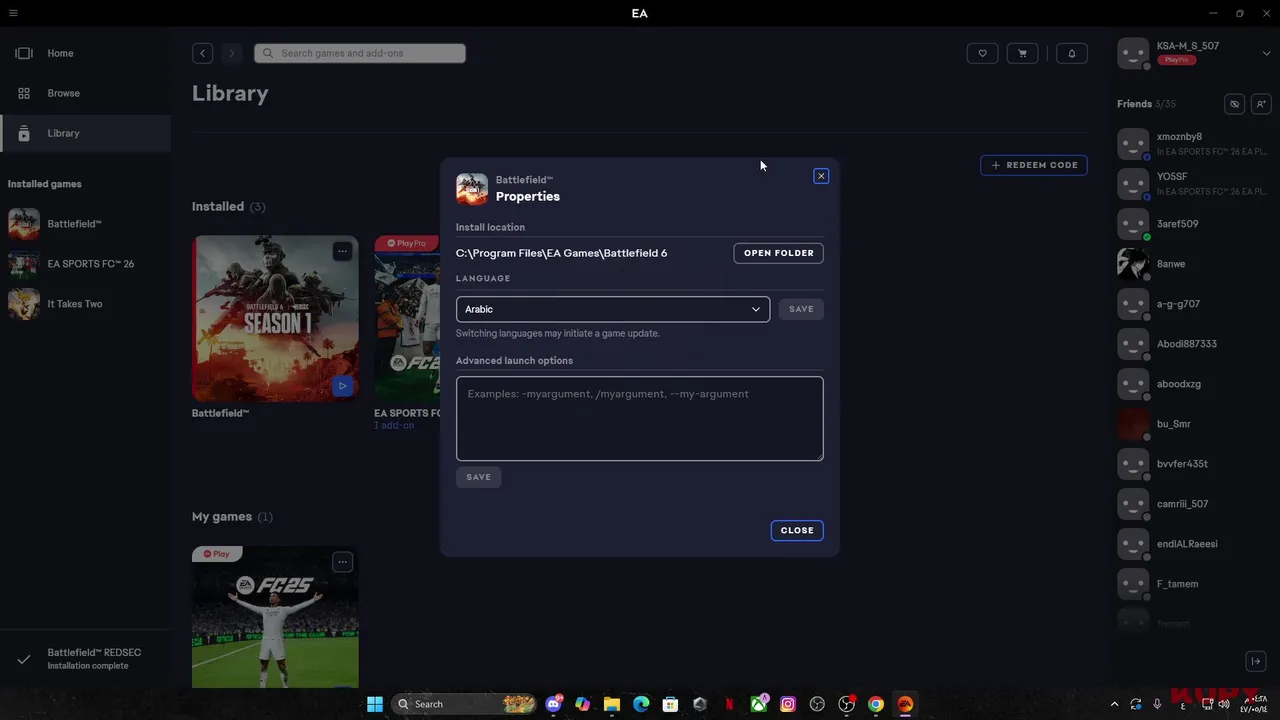Open Instagram from the taskbar
Viewport: 1280px width, 720px height.
pos(788,704)
